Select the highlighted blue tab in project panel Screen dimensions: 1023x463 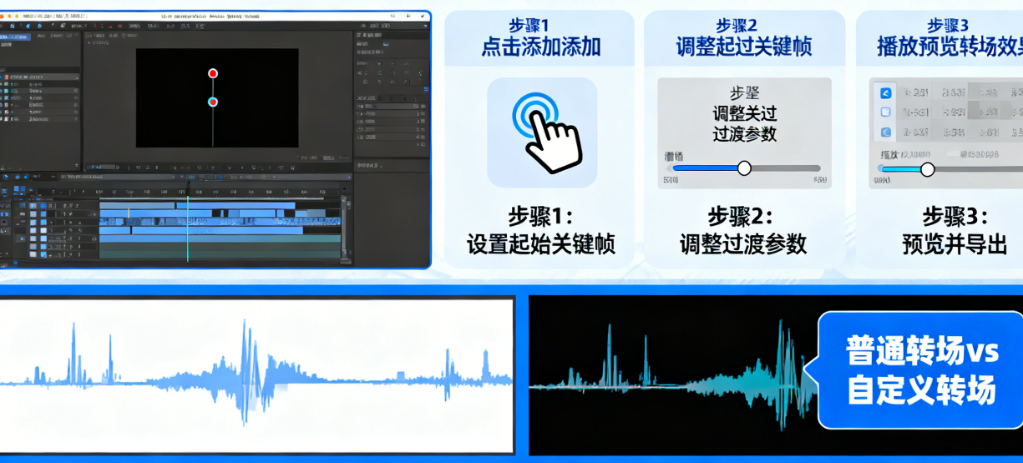(x=15, y=36)
